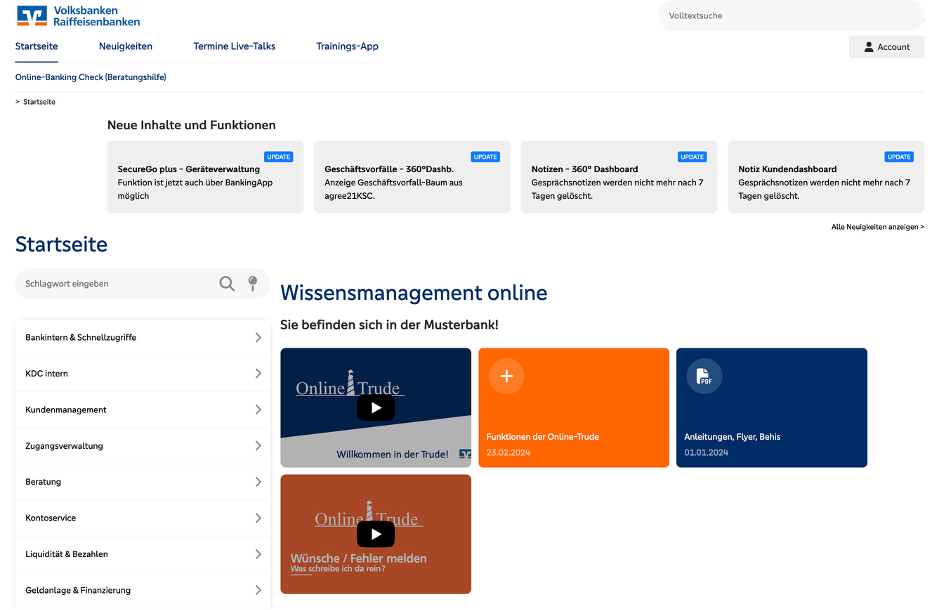932x610 pixels.
Task: Play the Willkommen in der Trude video
Action: tap(376, 408)
